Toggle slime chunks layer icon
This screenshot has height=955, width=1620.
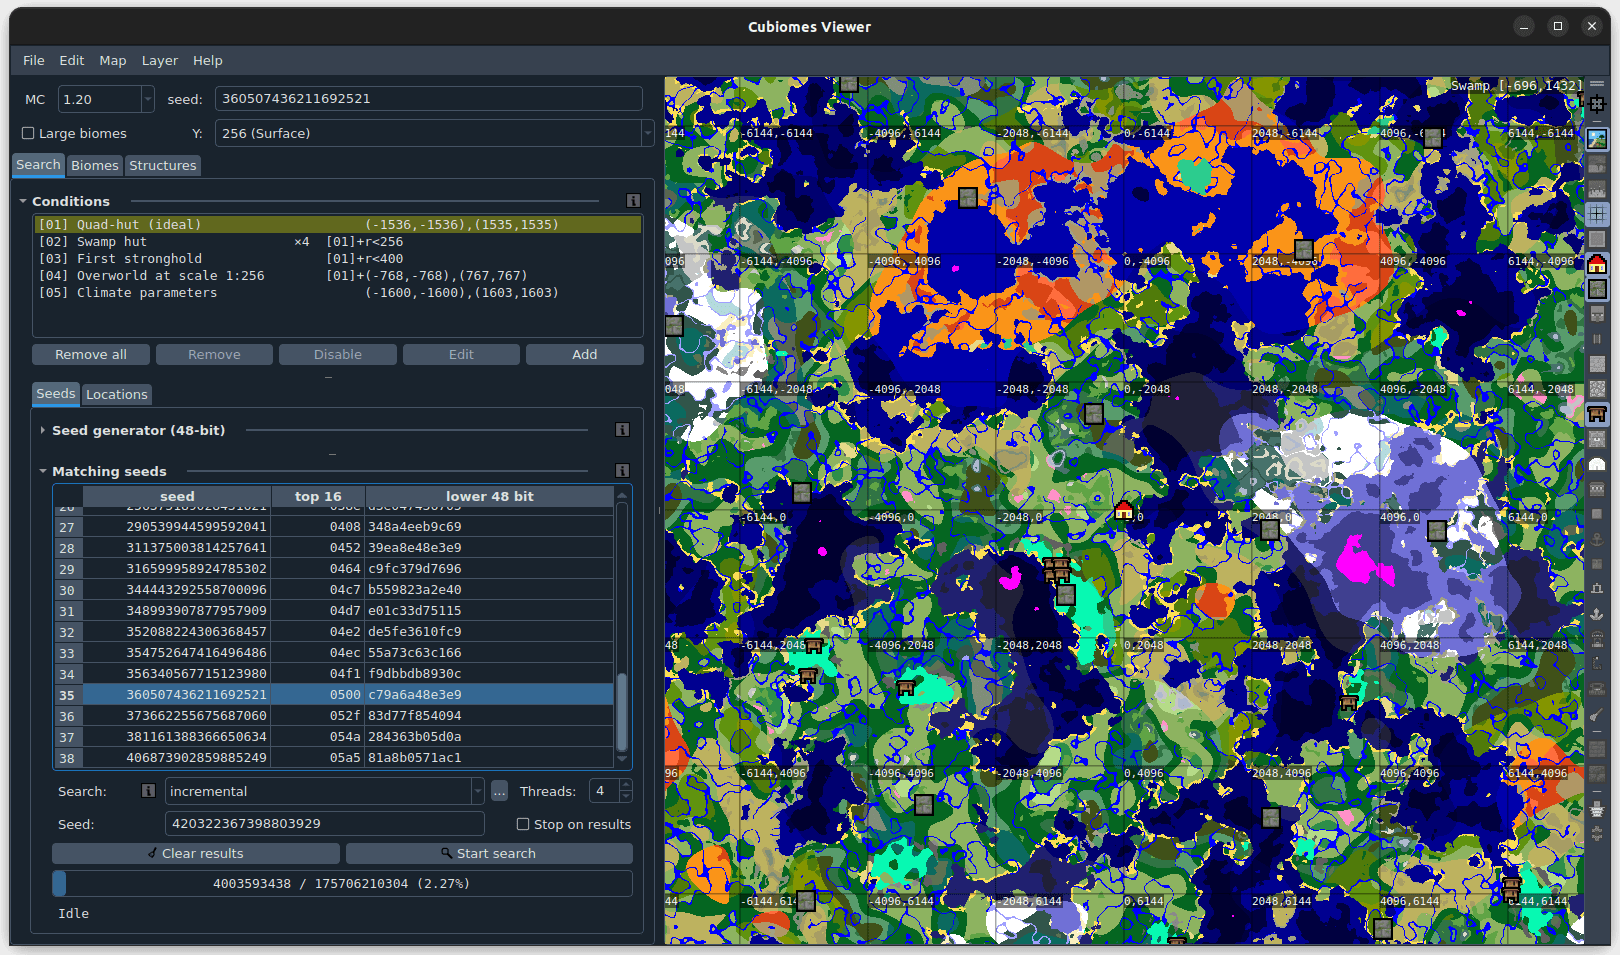[1597, 239]
